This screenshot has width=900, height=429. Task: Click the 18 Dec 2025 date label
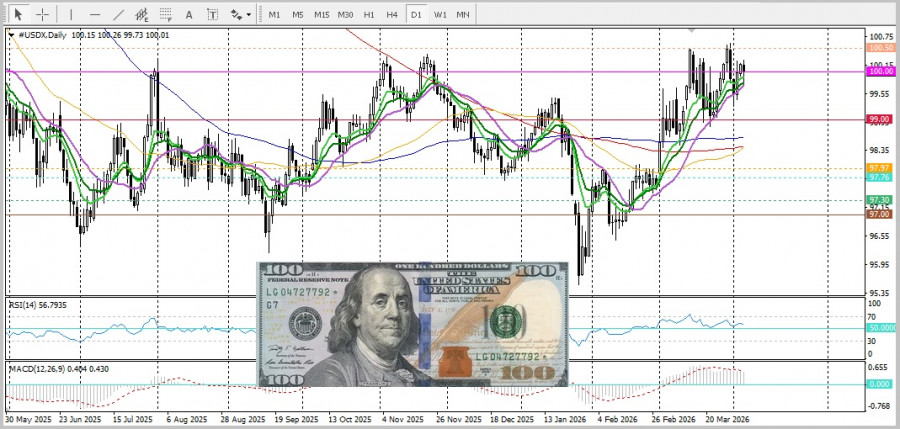pyautogui.click(x=510, y=419)
